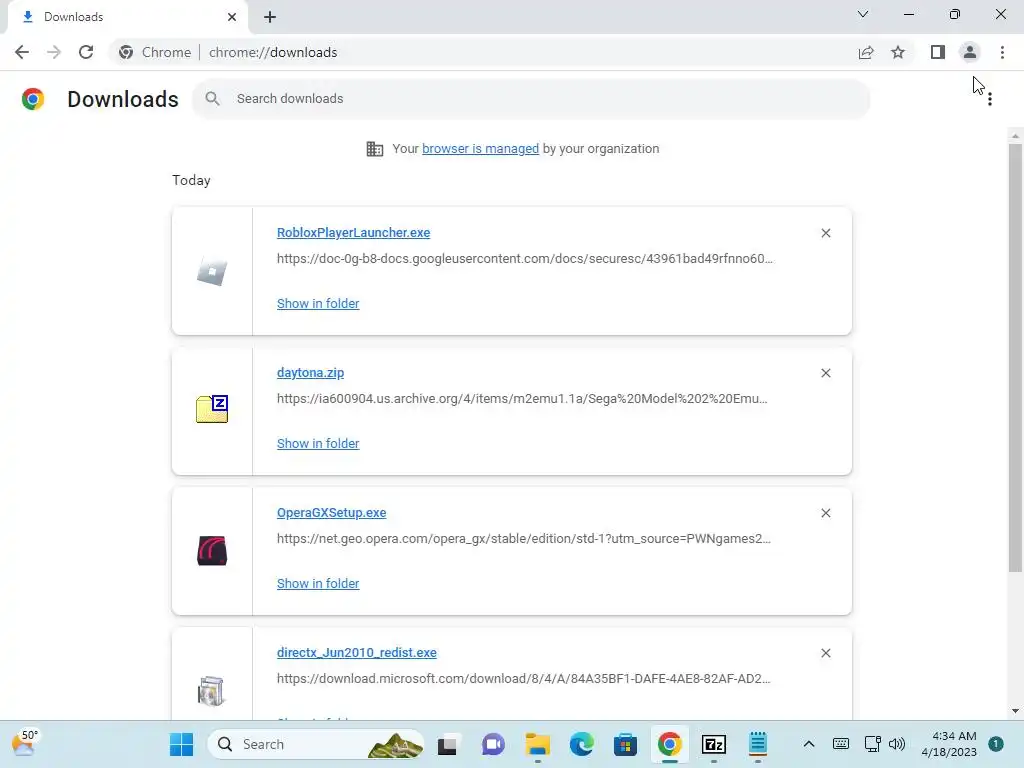The width and height of the screenshot is (1024, 768).
Task: Click the download.microsoft.com source URL
Action: (x=523, y=679)
